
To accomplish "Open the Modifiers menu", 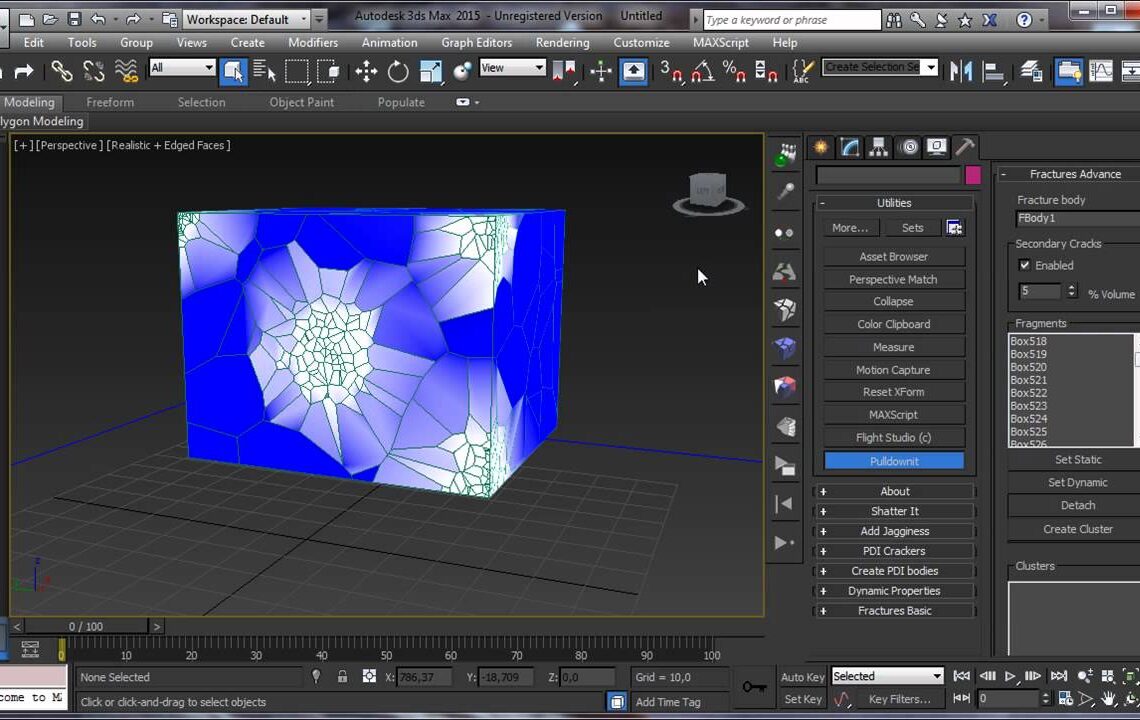I will pyautogui.click(x=313, y=43).
